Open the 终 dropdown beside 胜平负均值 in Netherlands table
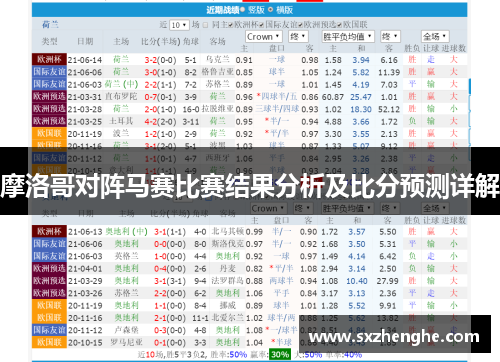 (x=390, y=36)
